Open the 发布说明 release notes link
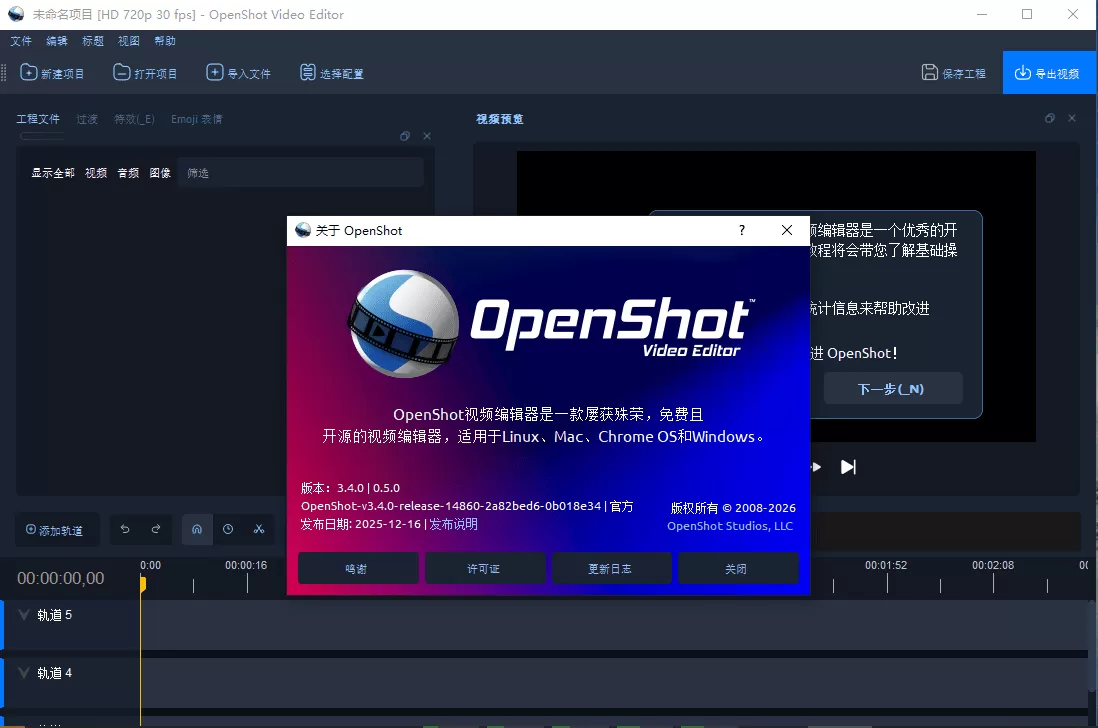 (454, 524)
